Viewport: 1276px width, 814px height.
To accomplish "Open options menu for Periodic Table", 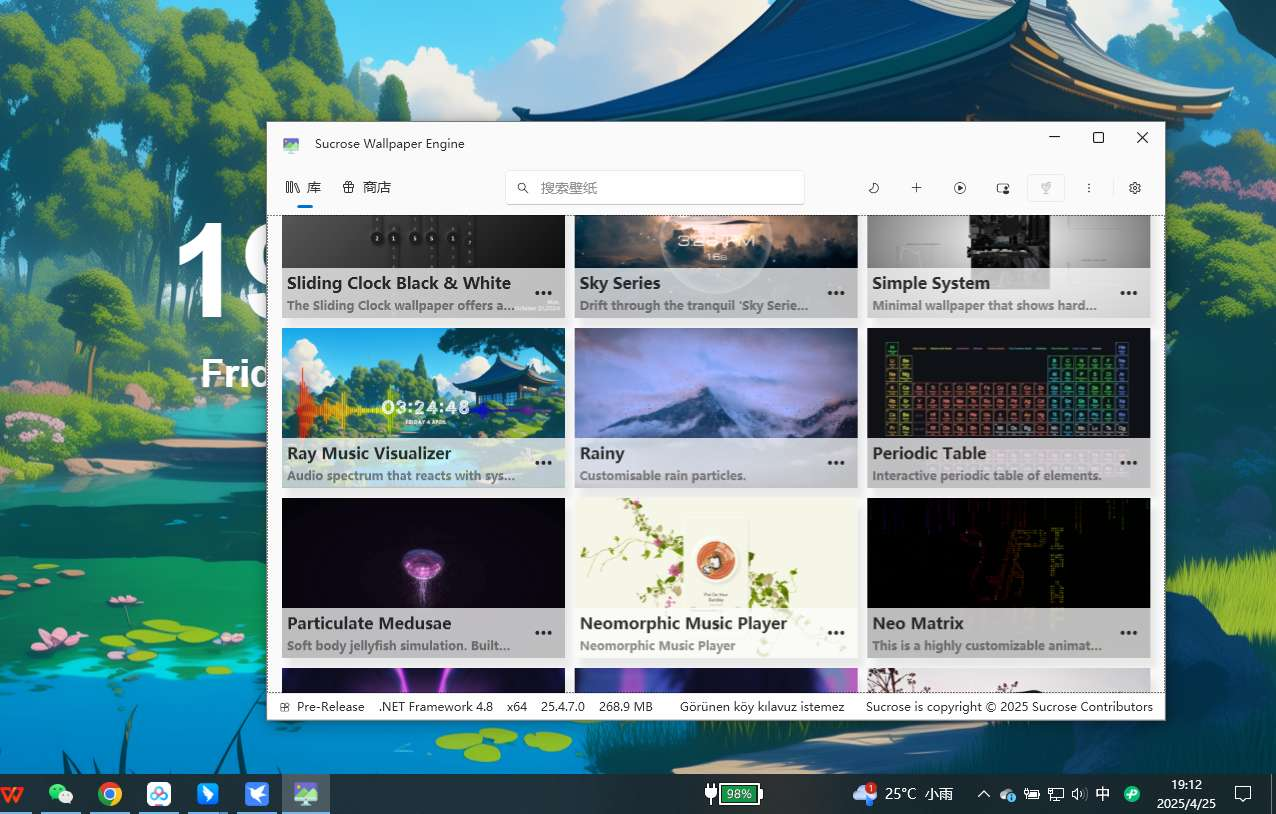I will point(1129,463).
